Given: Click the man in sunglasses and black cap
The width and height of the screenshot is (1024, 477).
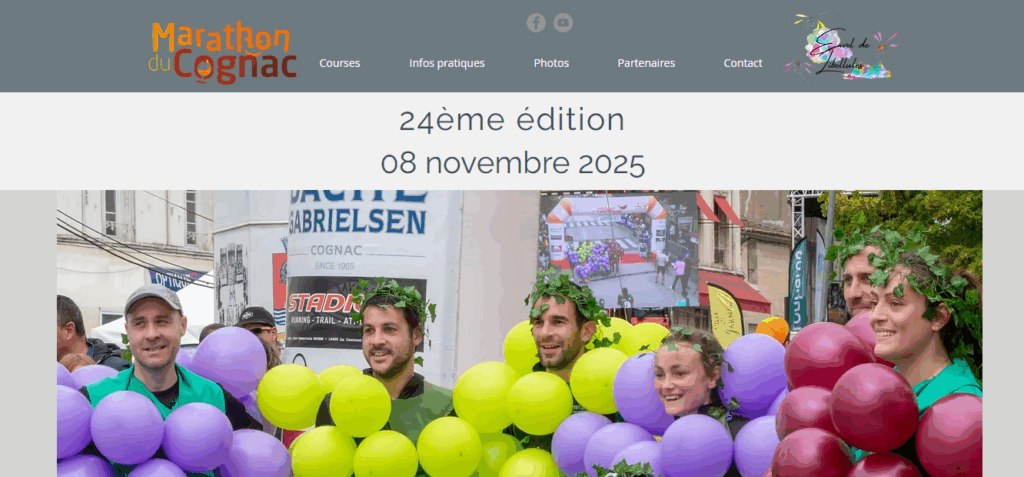Looking at the screenshot, I should coord(260,327).
